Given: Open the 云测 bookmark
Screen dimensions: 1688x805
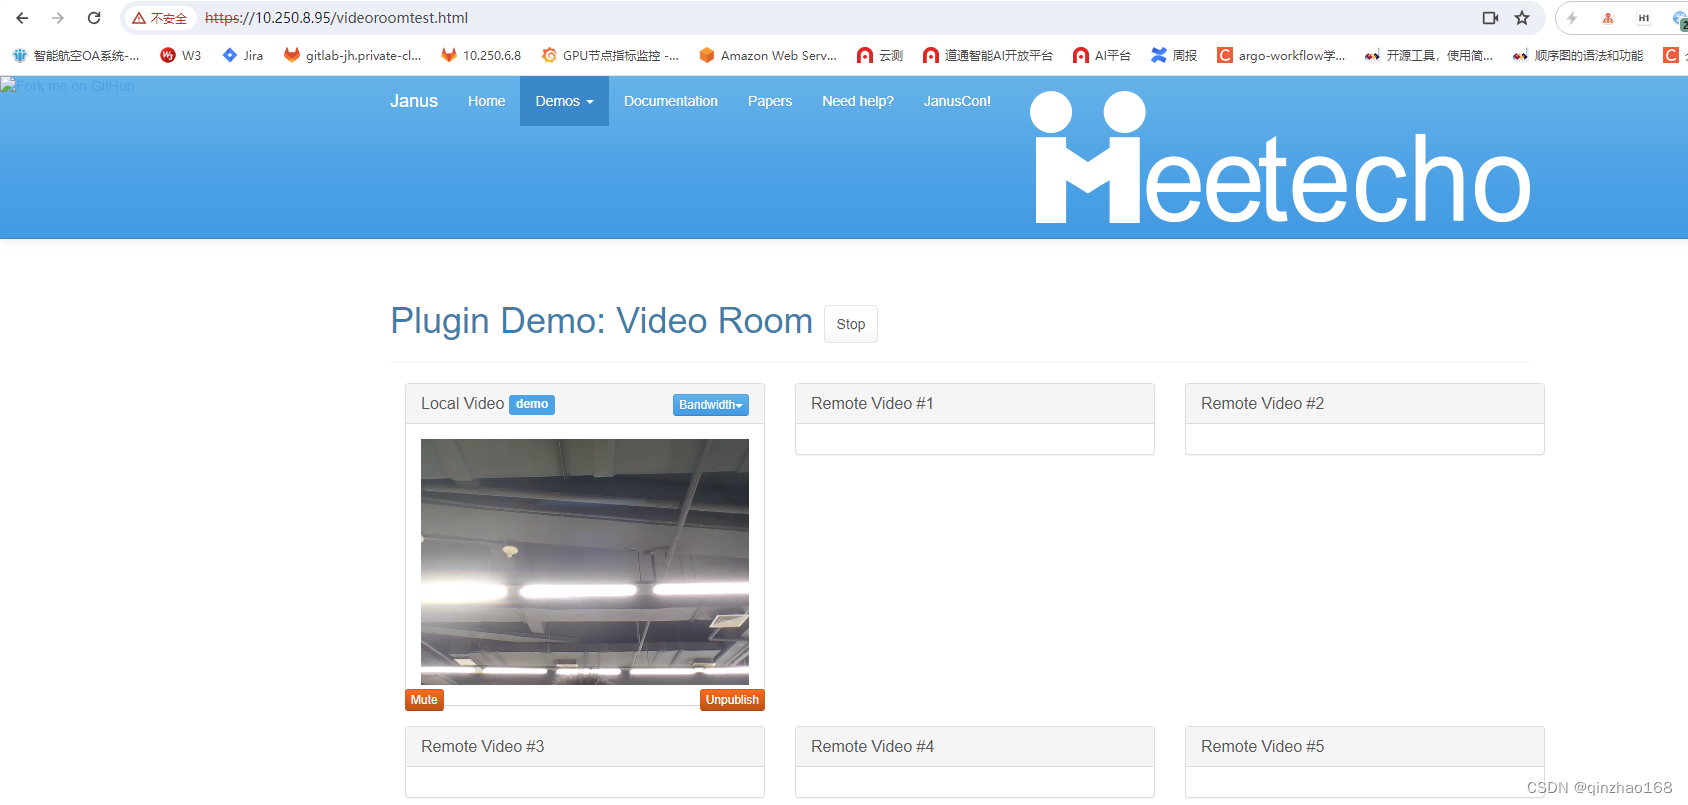Looking at the screenshot, I should 880,55.
